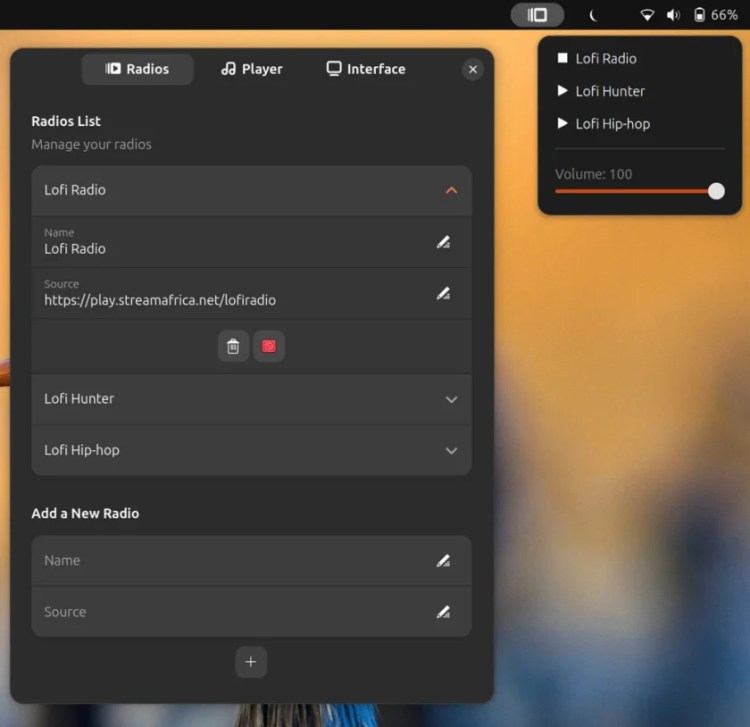
Task: Switch to the Player tab
Action: click(x=252, y=69)
